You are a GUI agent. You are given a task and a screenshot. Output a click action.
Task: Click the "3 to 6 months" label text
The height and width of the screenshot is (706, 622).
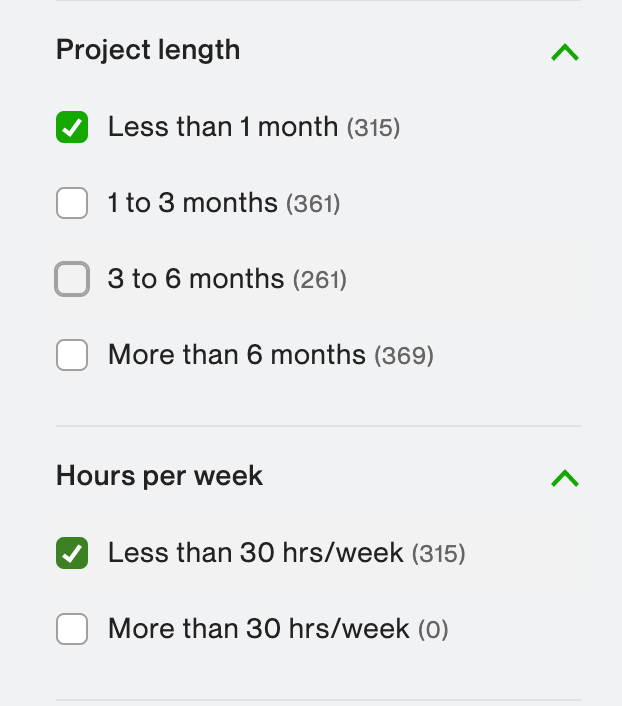(196, 279)
